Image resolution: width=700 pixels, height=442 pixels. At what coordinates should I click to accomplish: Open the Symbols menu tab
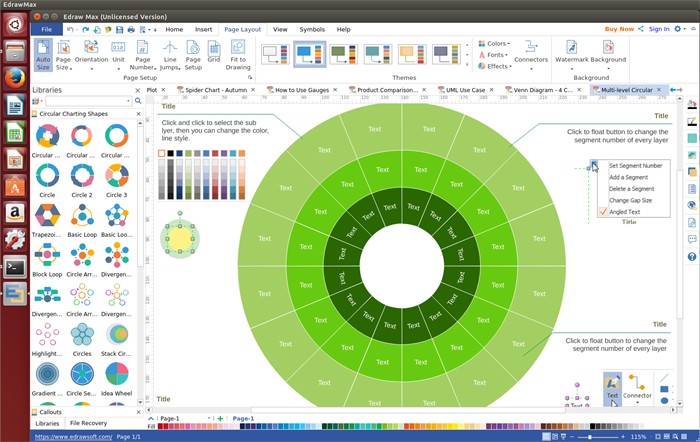[x=312, y=30]
